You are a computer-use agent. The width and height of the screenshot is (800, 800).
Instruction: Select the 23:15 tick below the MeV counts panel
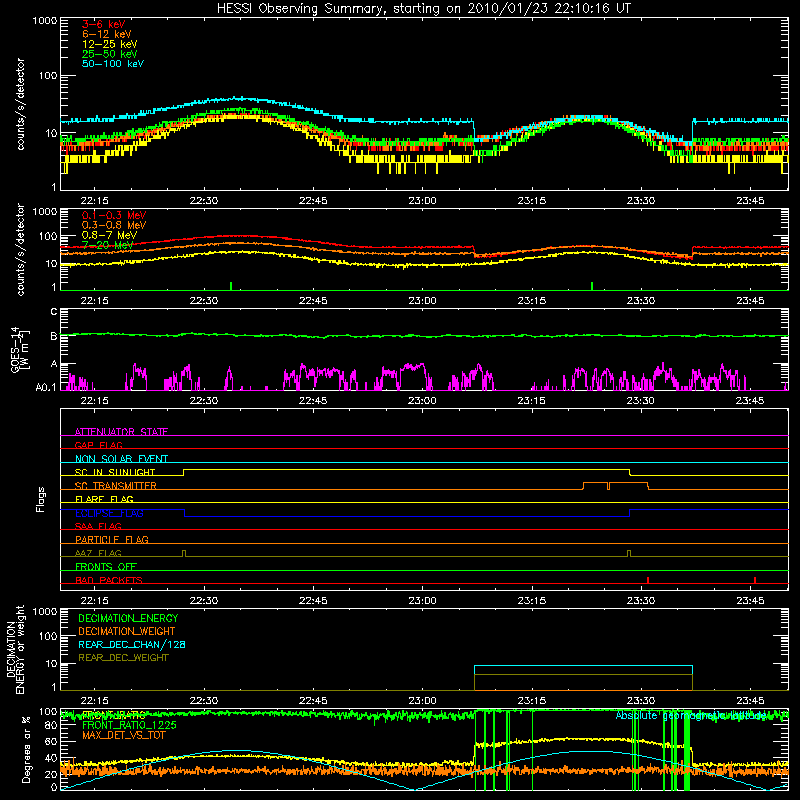click(x=532, y=301)
